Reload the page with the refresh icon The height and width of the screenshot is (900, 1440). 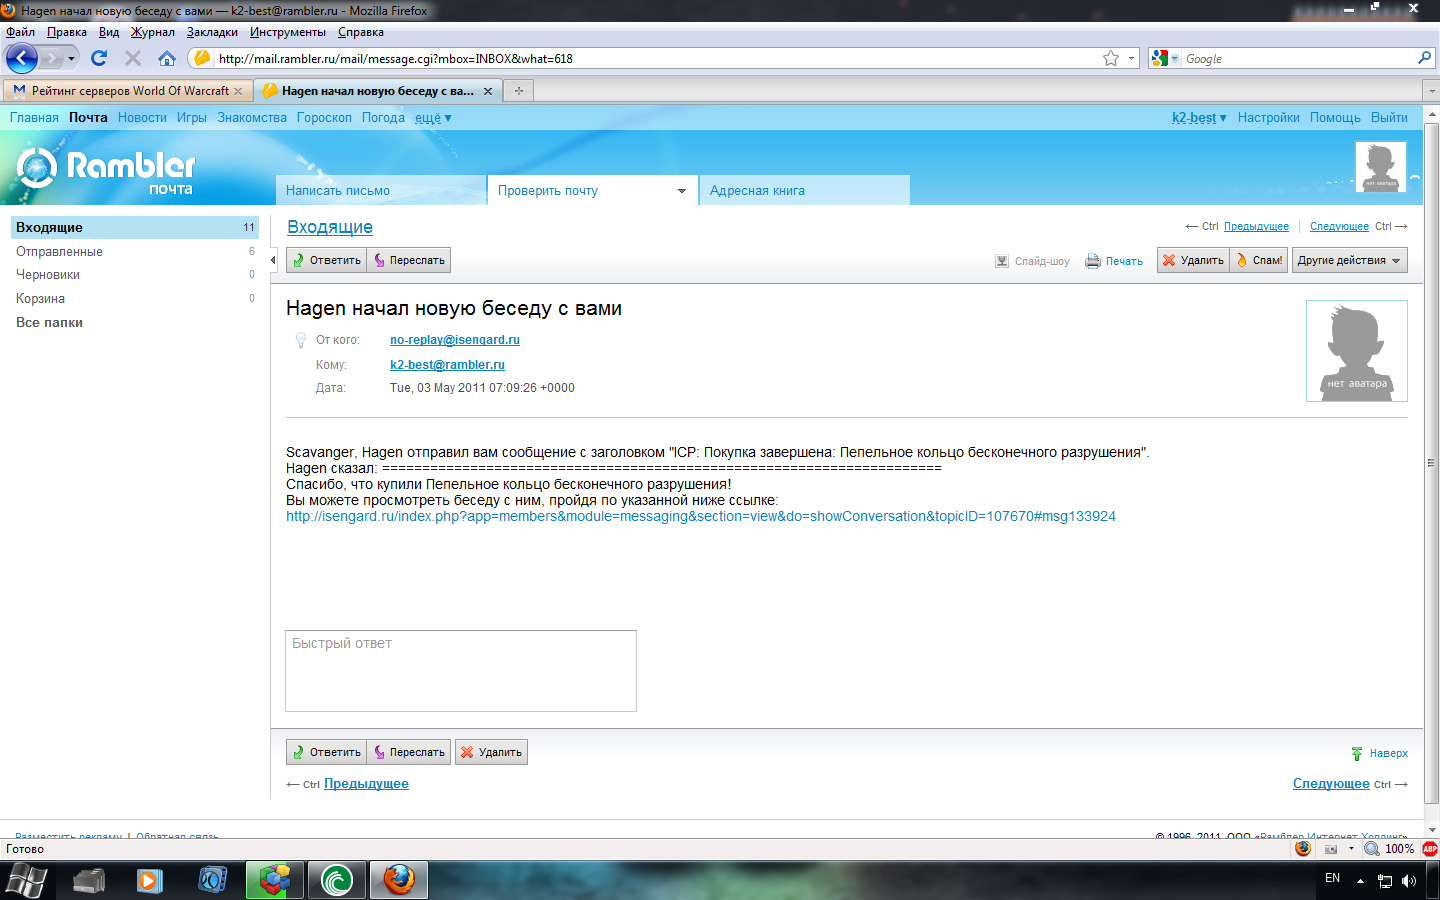tap(99, 59)
